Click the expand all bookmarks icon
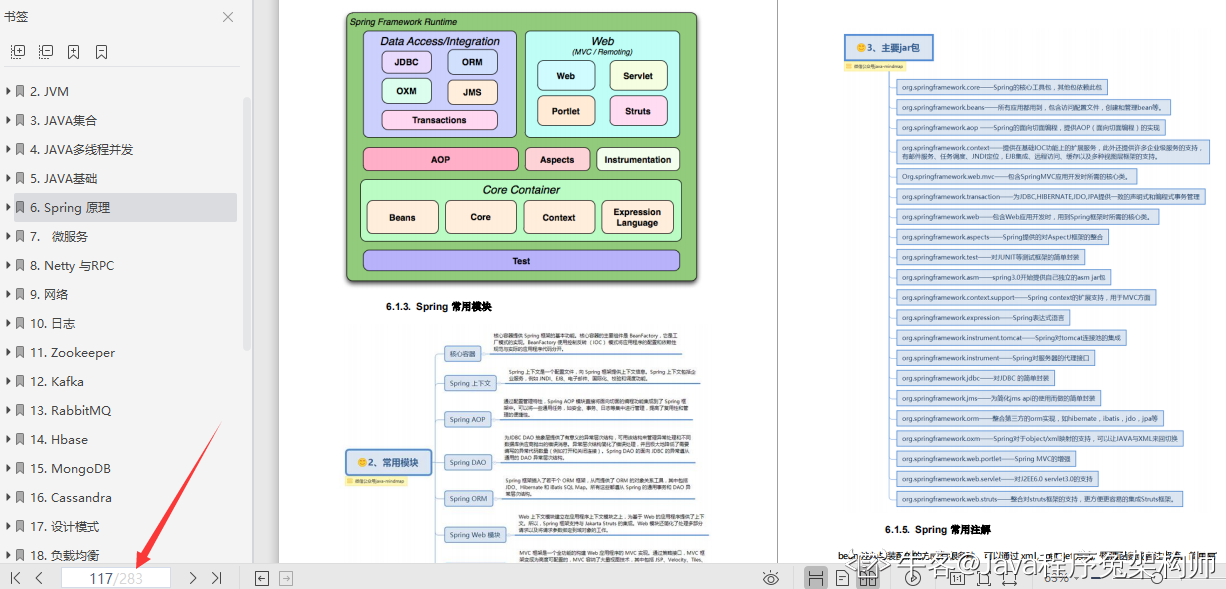This screenshot has width=1226, height=589. pos(17,51)
